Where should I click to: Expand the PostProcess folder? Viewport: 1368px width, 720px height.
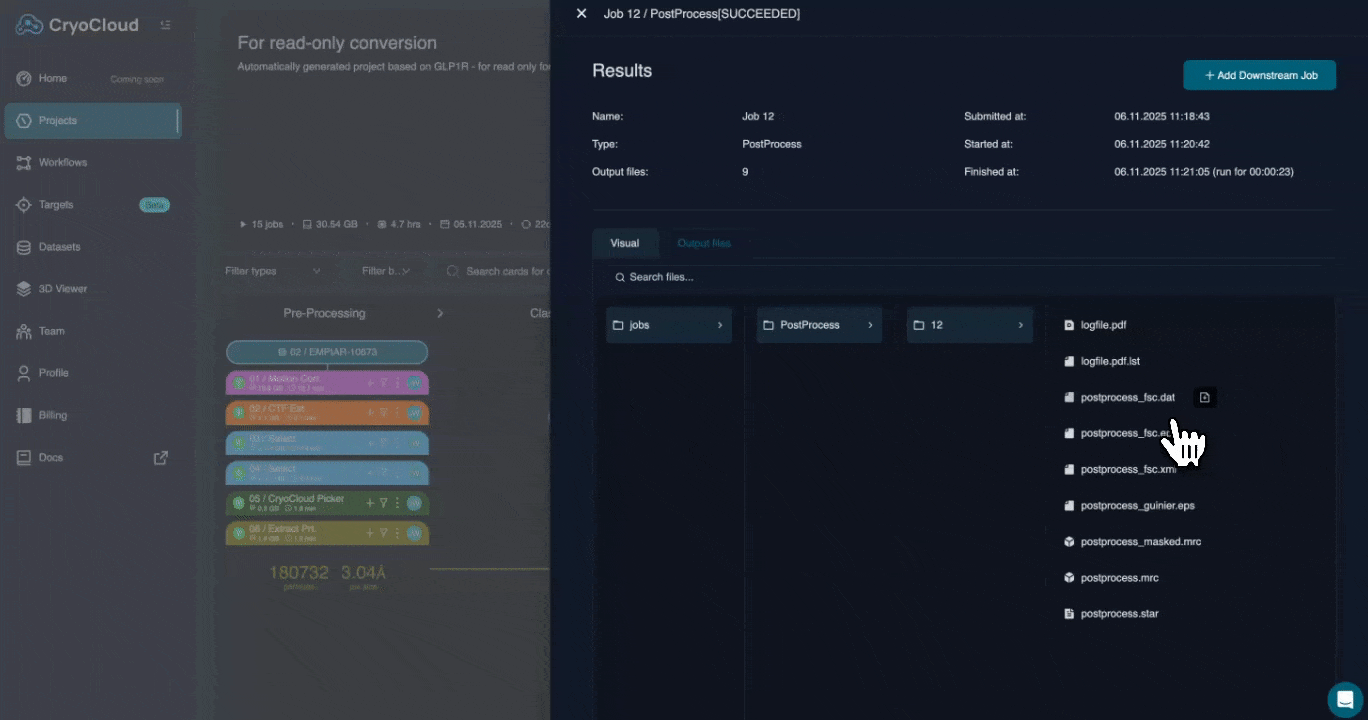coord(818,325)
